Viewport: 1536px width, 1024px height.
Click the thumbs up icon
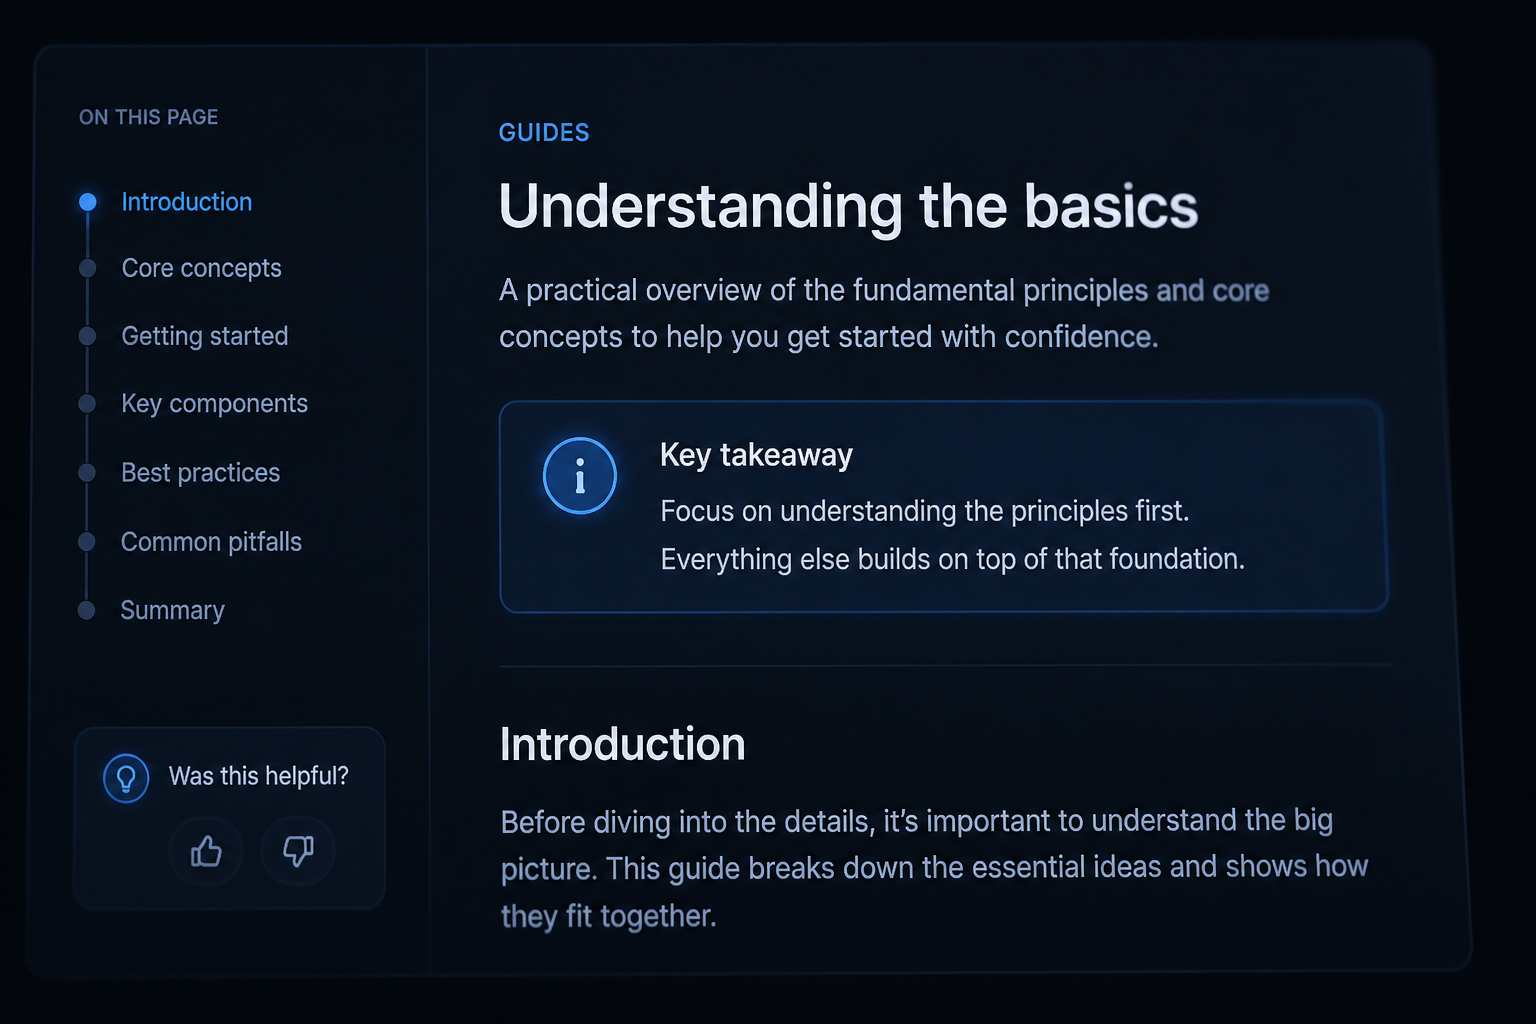(206, 851)
